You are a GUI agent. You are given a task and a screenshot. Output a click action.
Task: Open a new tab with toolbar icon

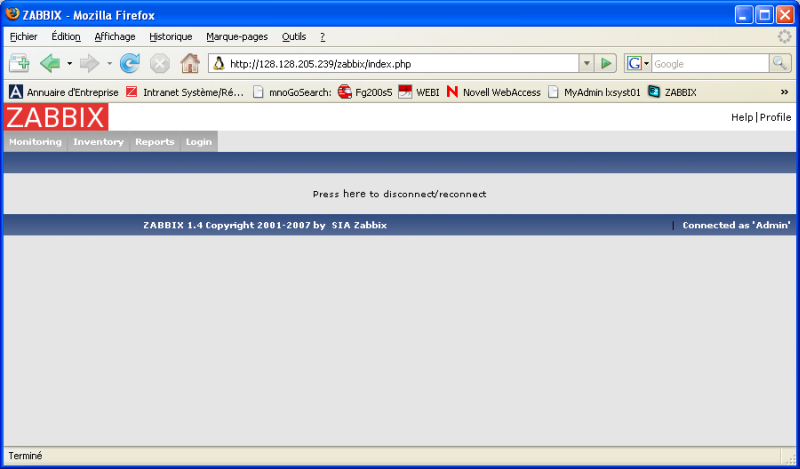[x=19, y=63]
